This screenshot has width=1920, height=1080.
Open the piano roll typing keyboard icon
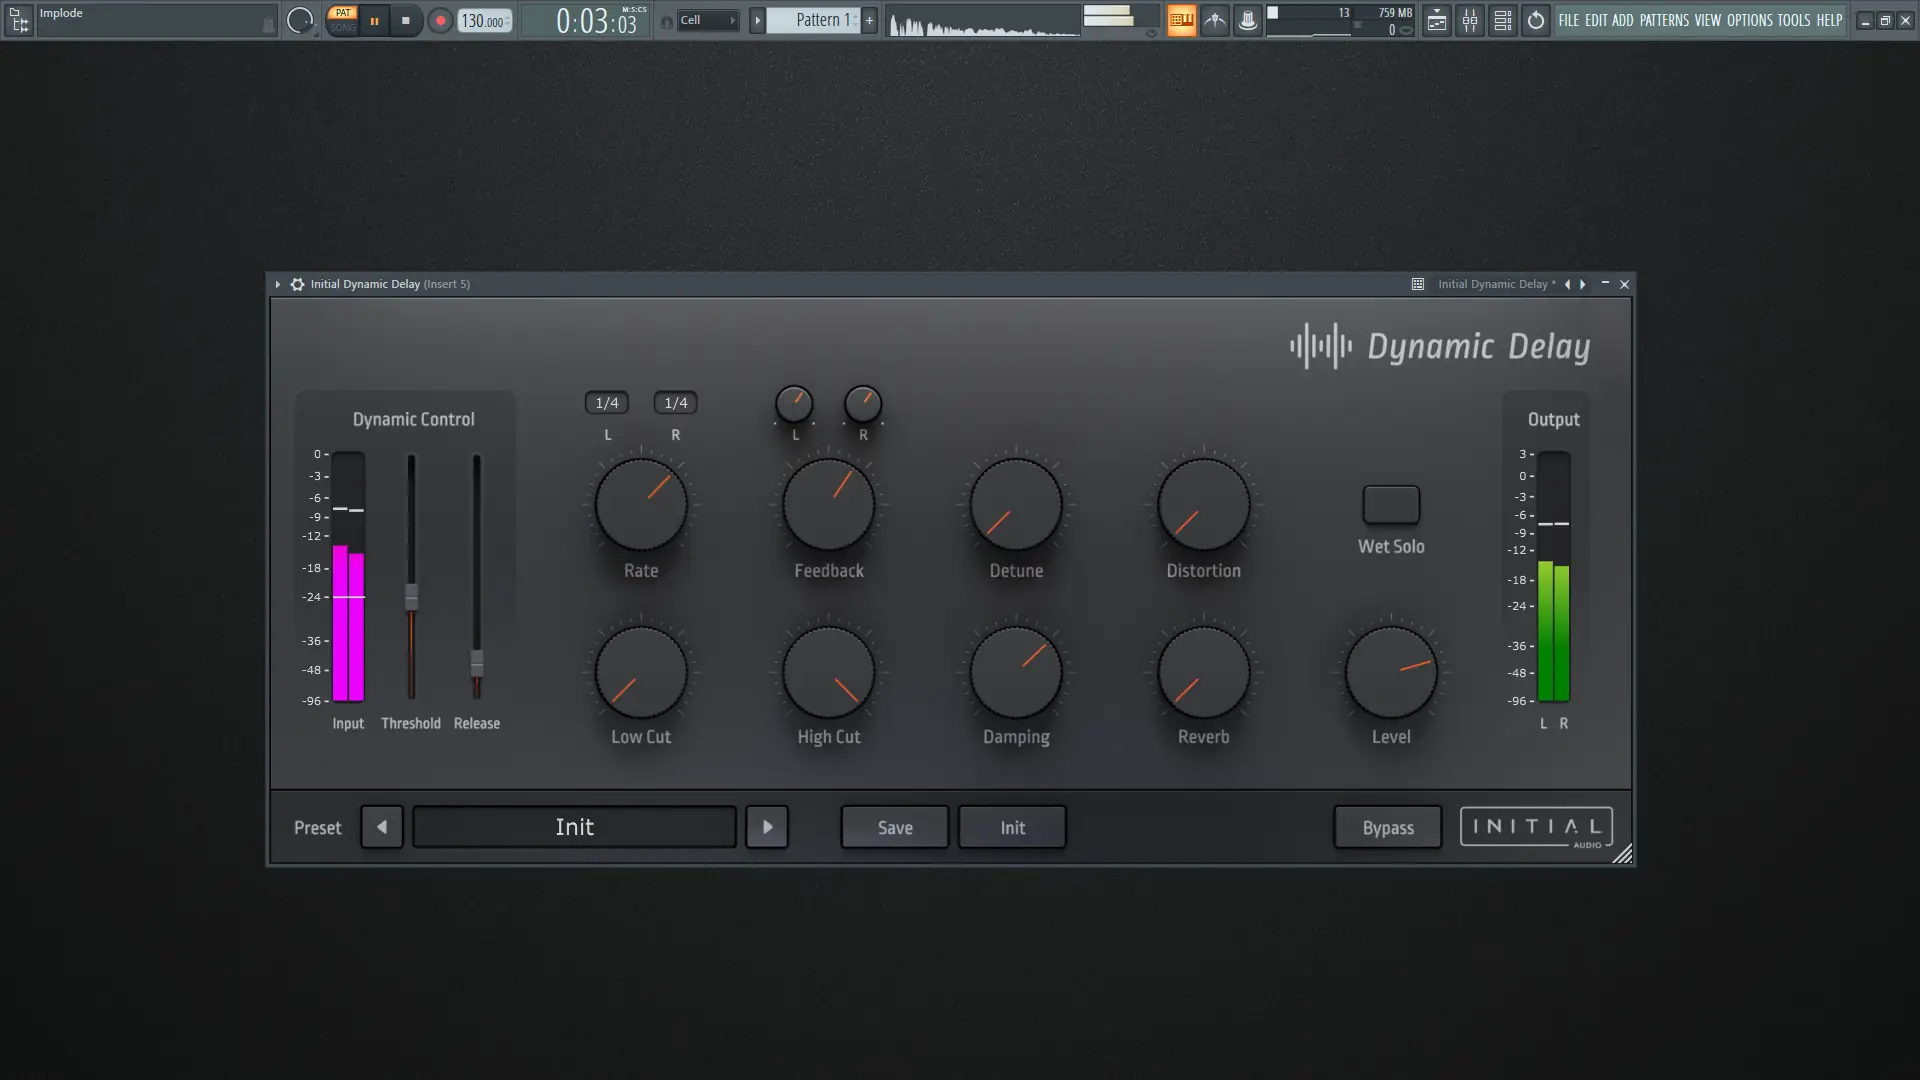point(1181,20)
